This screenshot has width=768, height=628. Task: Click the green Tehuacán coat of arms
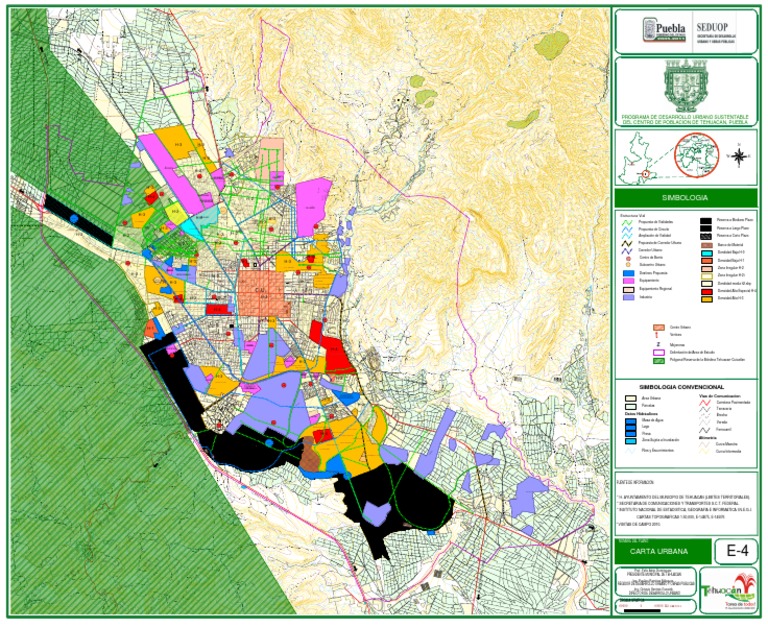686,86
